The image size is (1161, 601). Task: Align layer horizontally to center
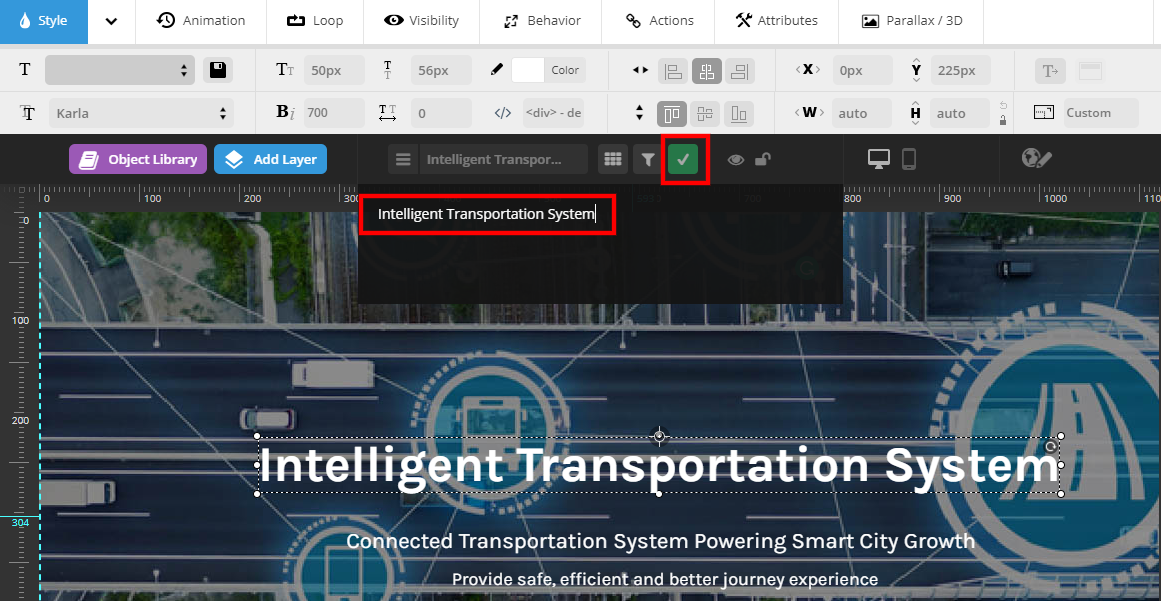tap(706, 70)
